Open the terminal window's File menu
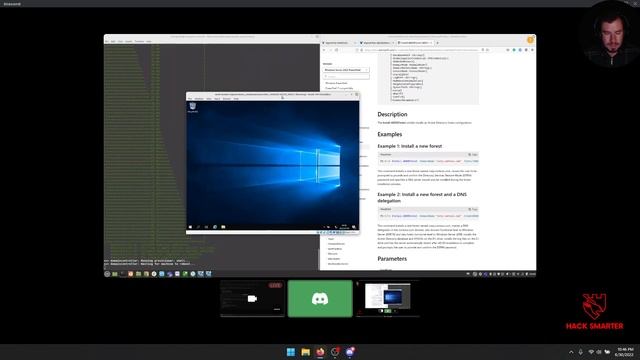 coord(107,41)
